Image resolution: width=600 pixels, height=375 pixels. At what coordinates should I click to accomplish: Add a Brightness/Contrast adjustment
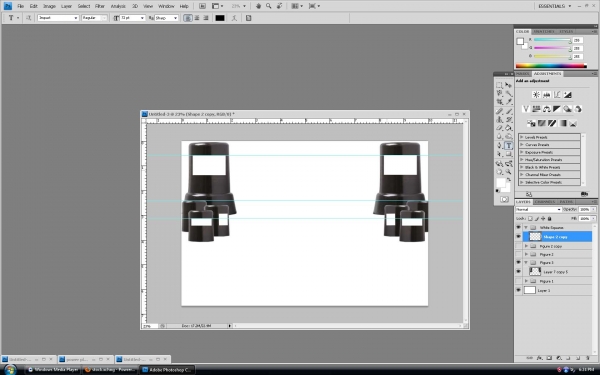tap(536, 95)
